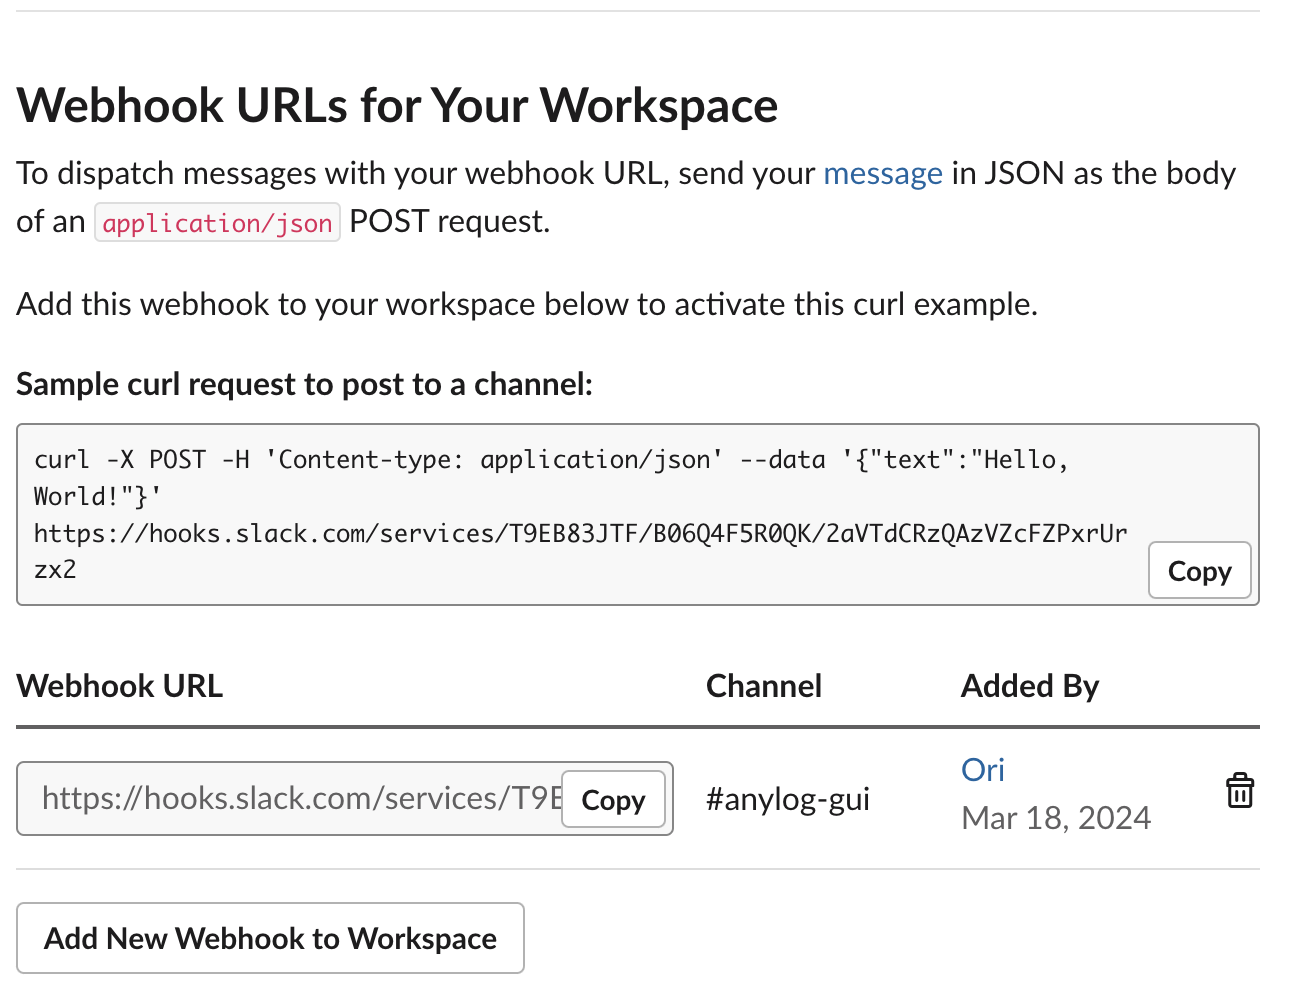Delete the #anylog-gui webhook with trash icon
The width and height of the screenshot is (1294, 990).
point(1239,791)
